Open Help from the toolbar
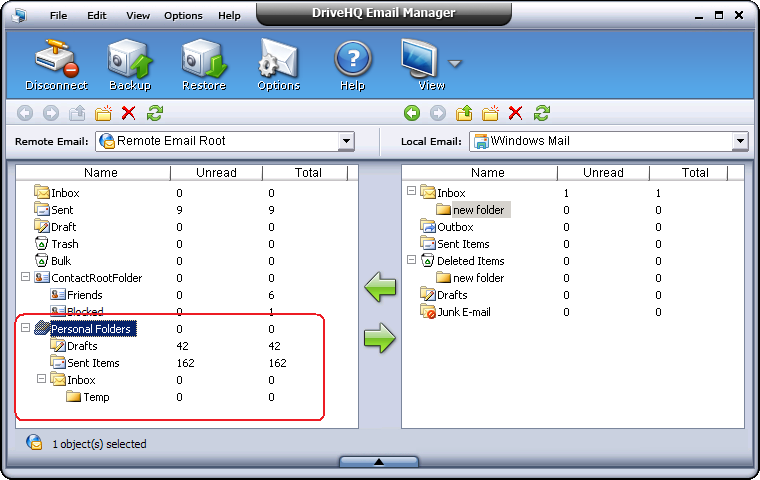Viewport: 760px width, 480px height. point(352,60)
